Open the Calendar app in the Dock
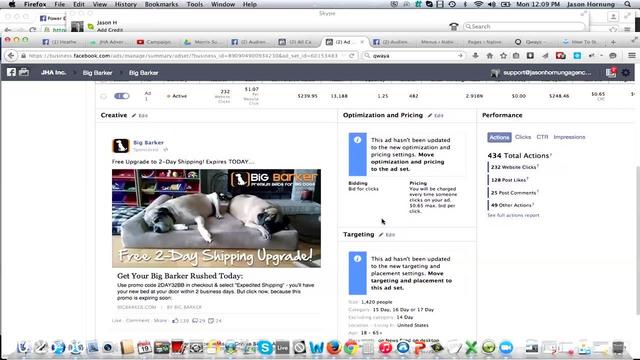The height and width of the screenshot is (360, 640). point(144,348)
